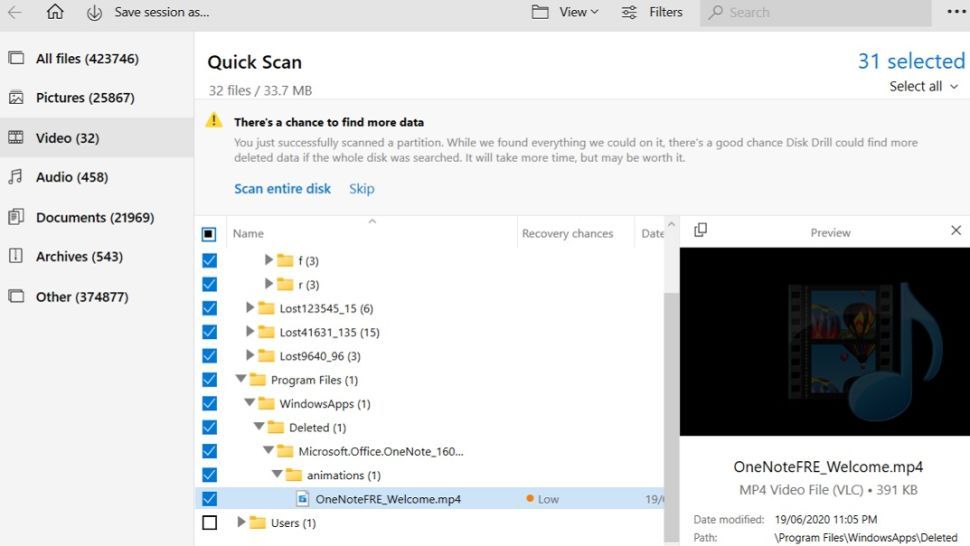970x546 pixels.
Task: Switch to Documents (21969) category
Action: pos(97,218)
